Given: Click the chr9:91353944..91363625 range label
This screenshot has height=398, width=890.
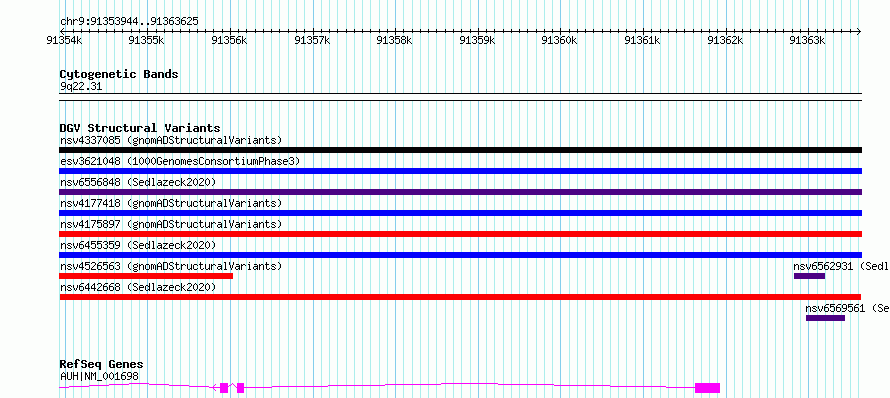Looking at the screenshot, I should click(129, 21).
